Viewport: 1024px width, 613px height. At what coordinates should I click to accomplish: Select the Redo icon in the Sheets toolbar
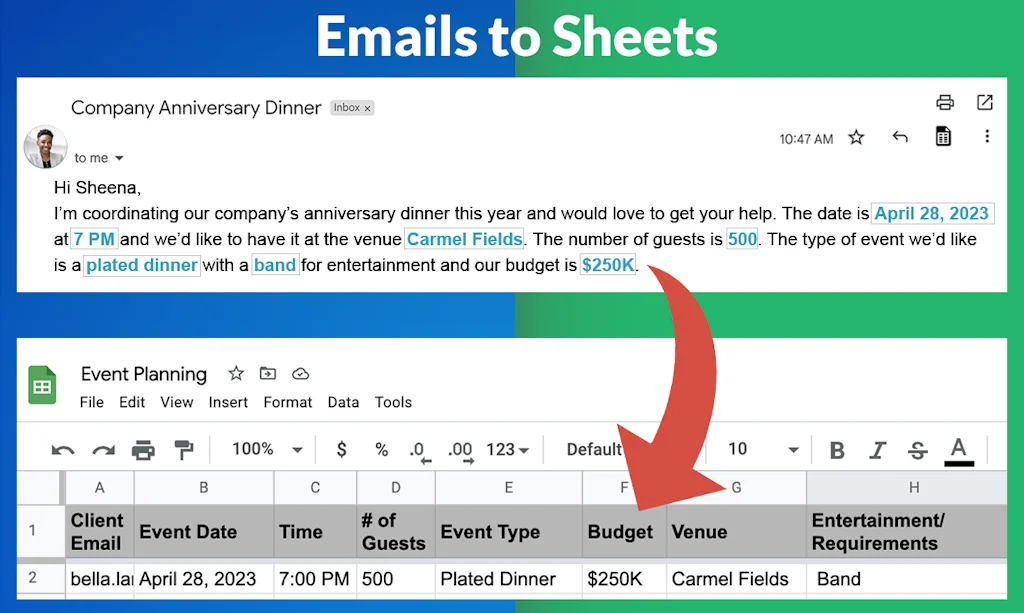(x=103, y=450)
